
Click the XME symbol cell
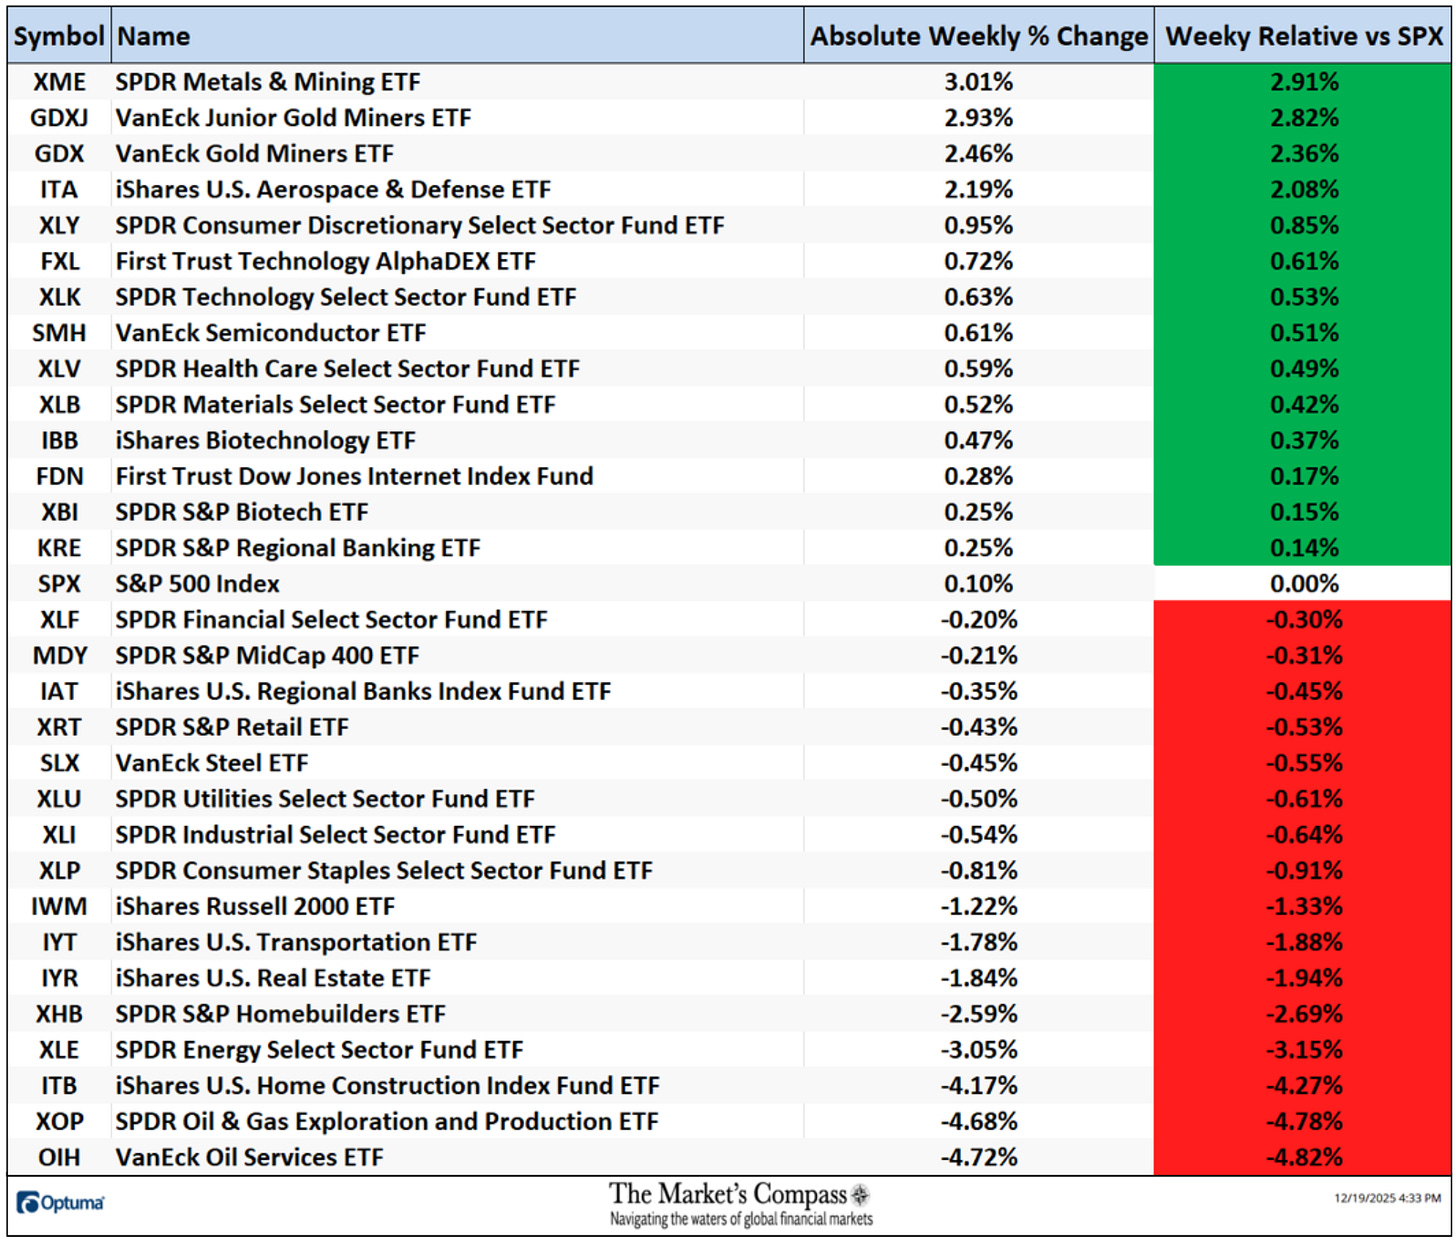pyautogui.click(x=59, y=82)
